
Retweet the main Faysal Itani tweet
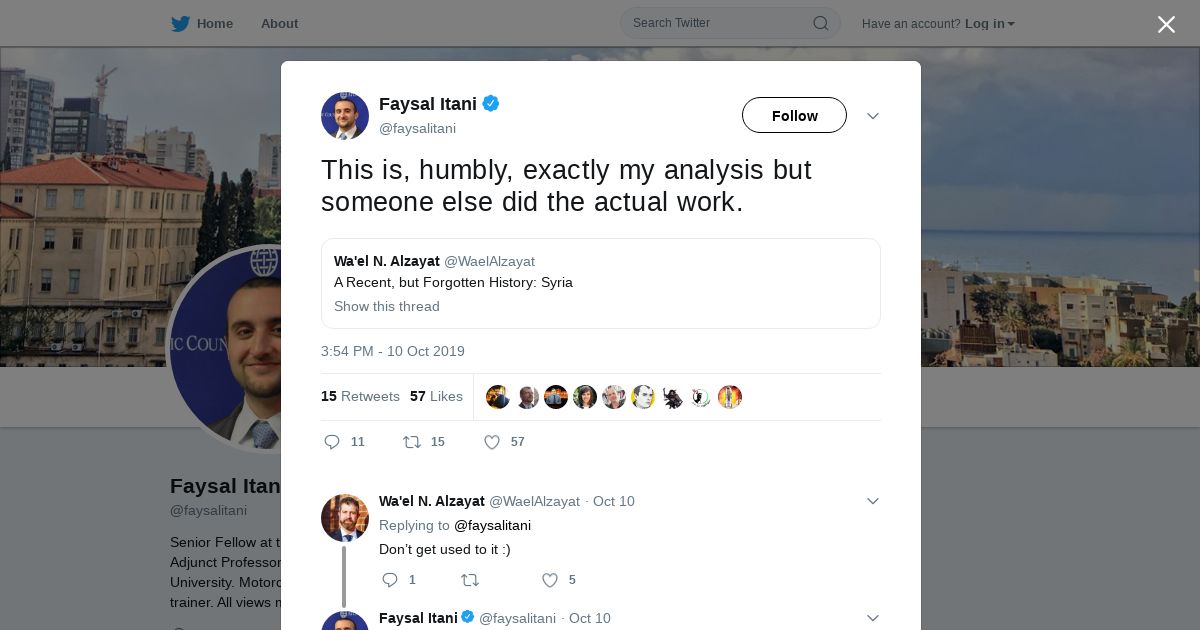coord(412,442)
